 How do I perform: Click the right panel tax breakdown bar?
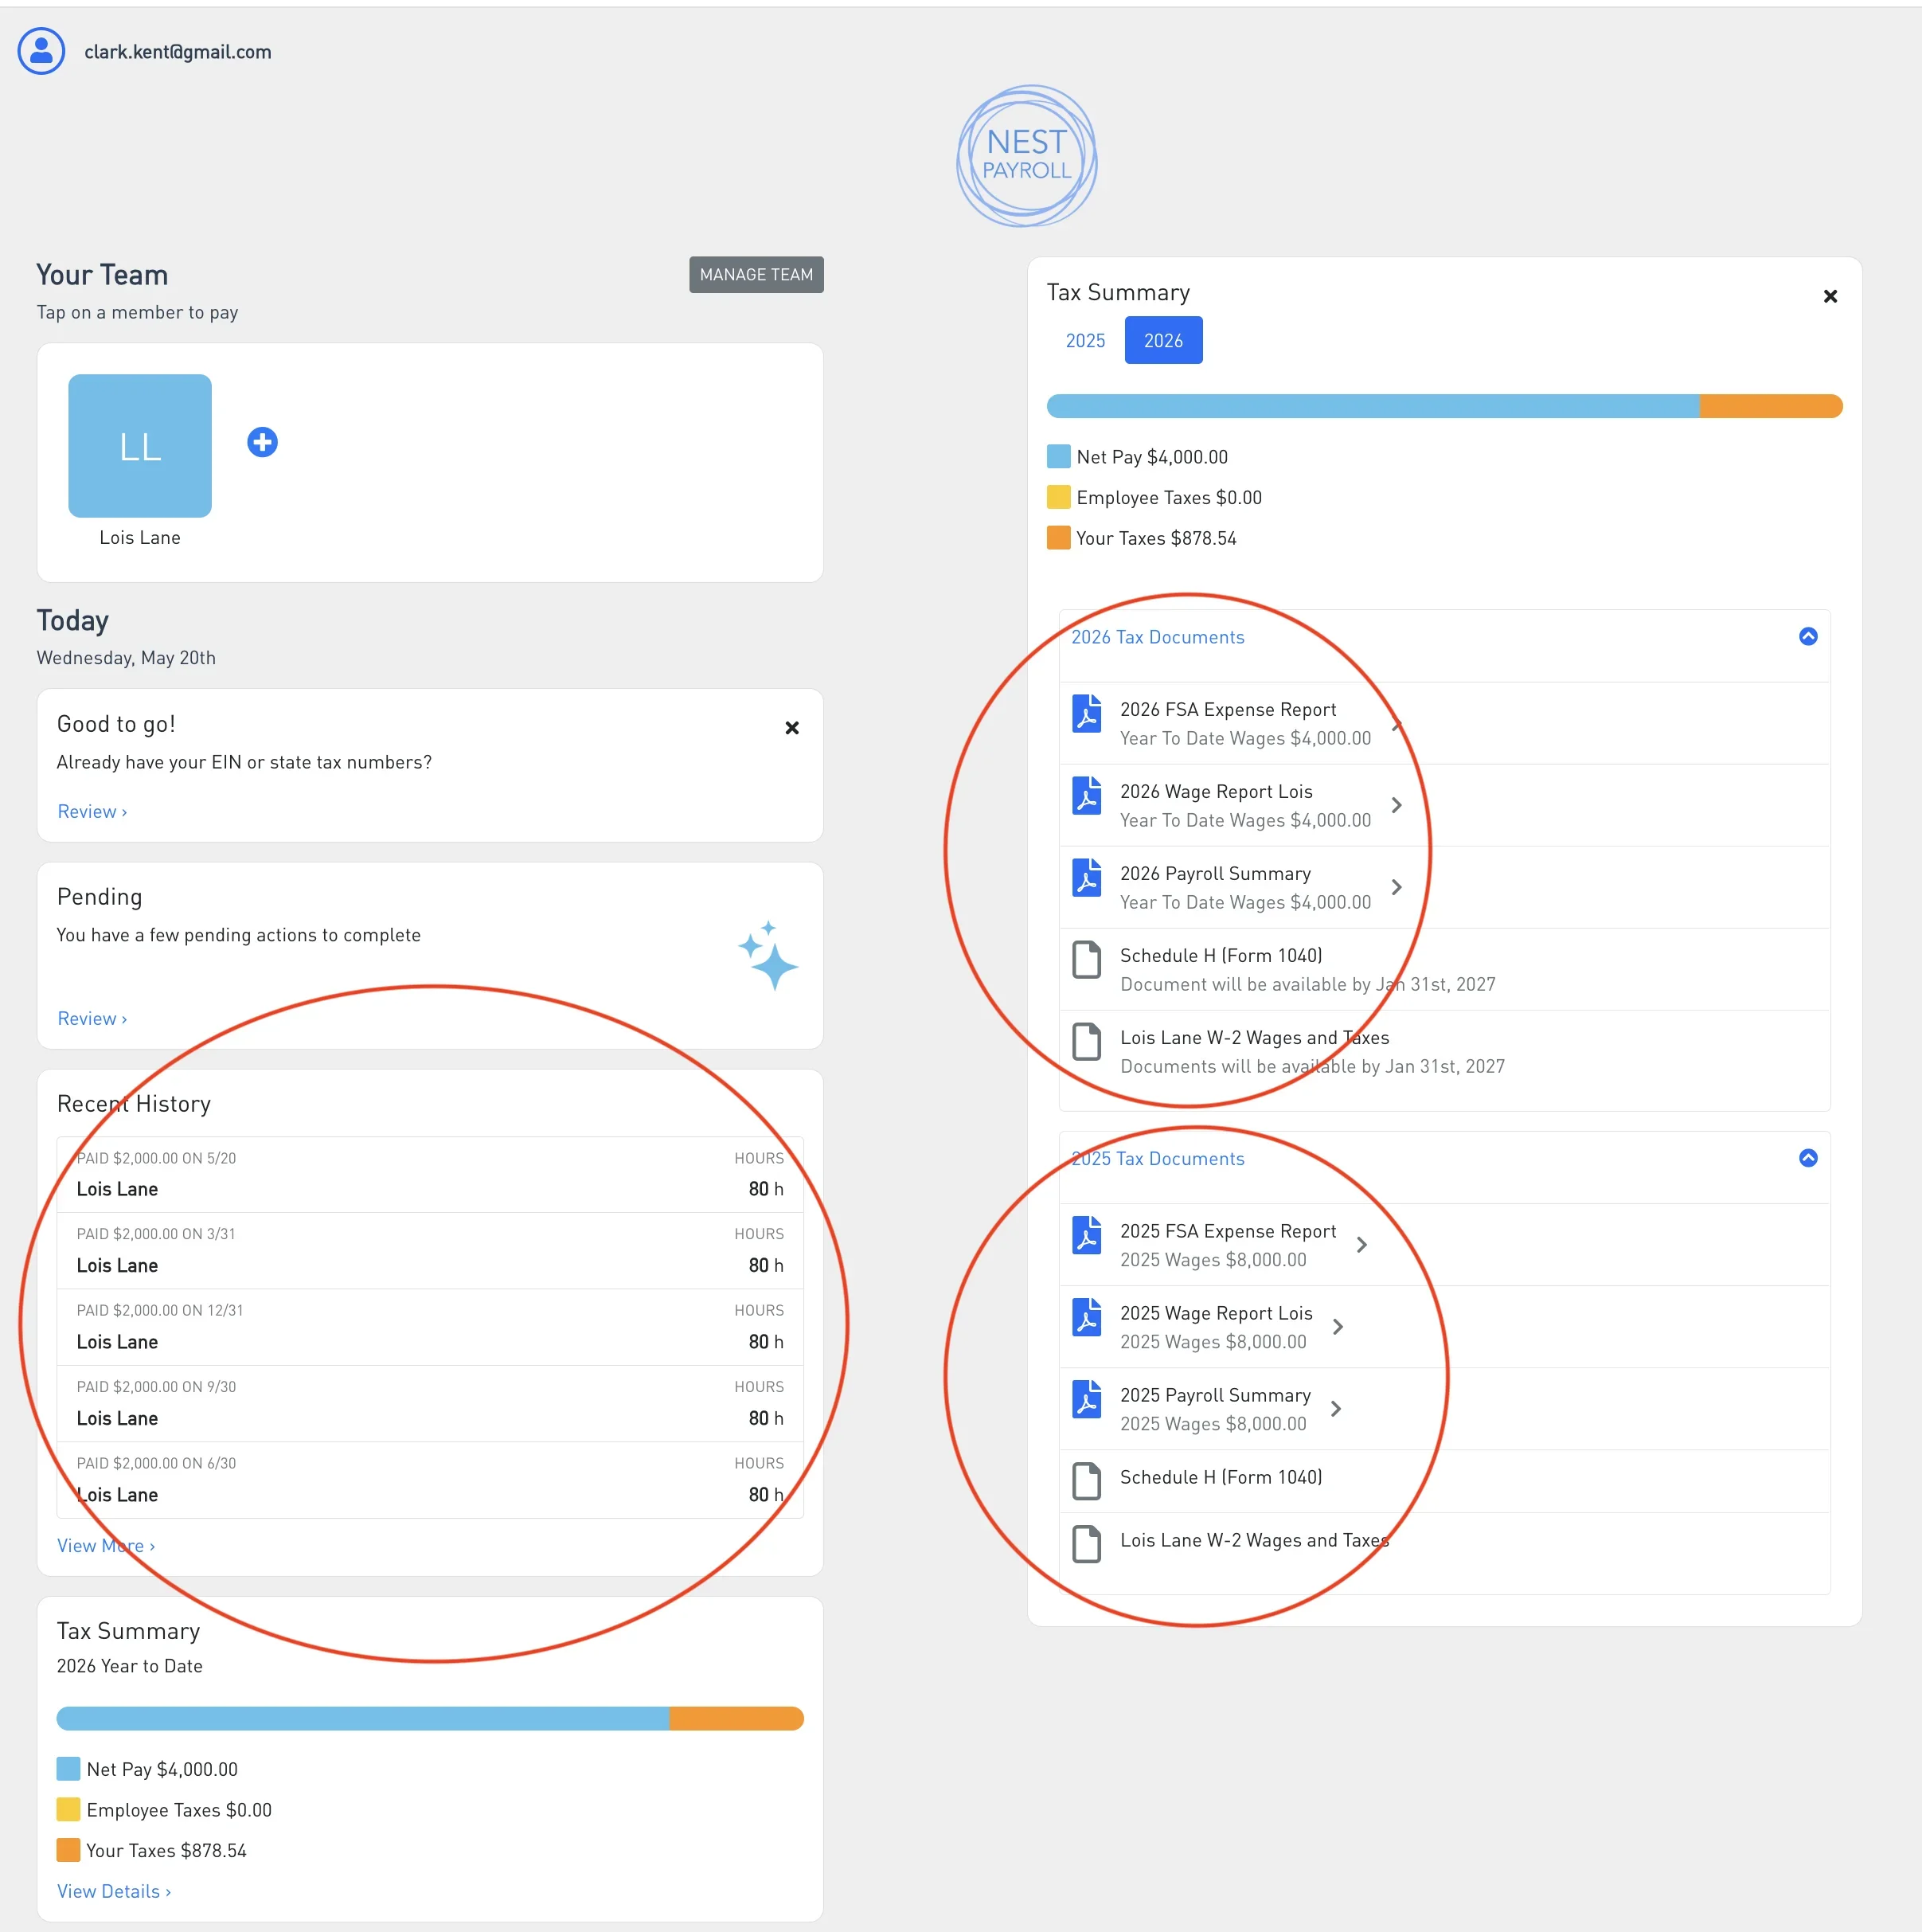coord(1444,406)
